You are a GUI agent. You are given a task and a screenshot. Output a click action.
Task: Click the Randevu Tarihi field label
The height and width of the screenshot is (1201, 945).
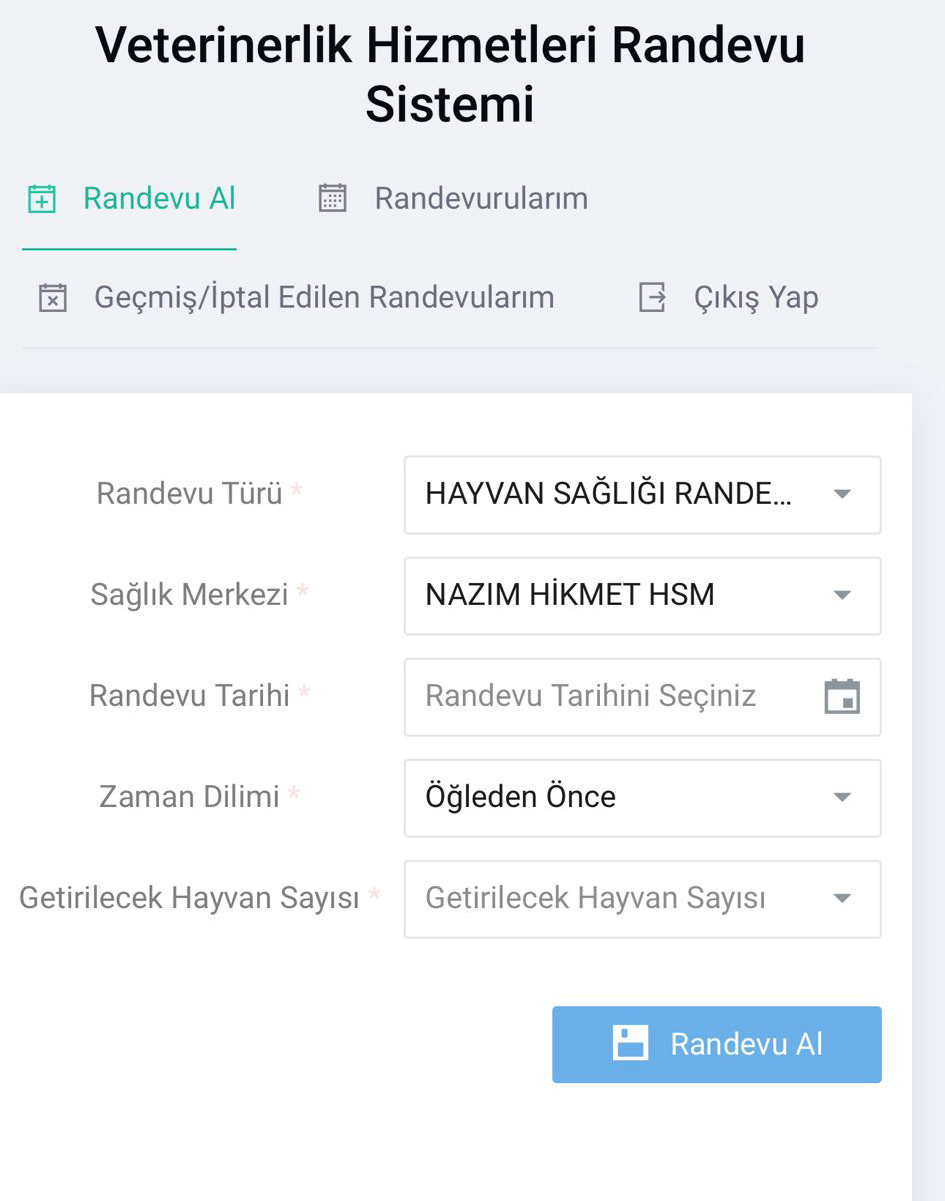tap(189, 696)
